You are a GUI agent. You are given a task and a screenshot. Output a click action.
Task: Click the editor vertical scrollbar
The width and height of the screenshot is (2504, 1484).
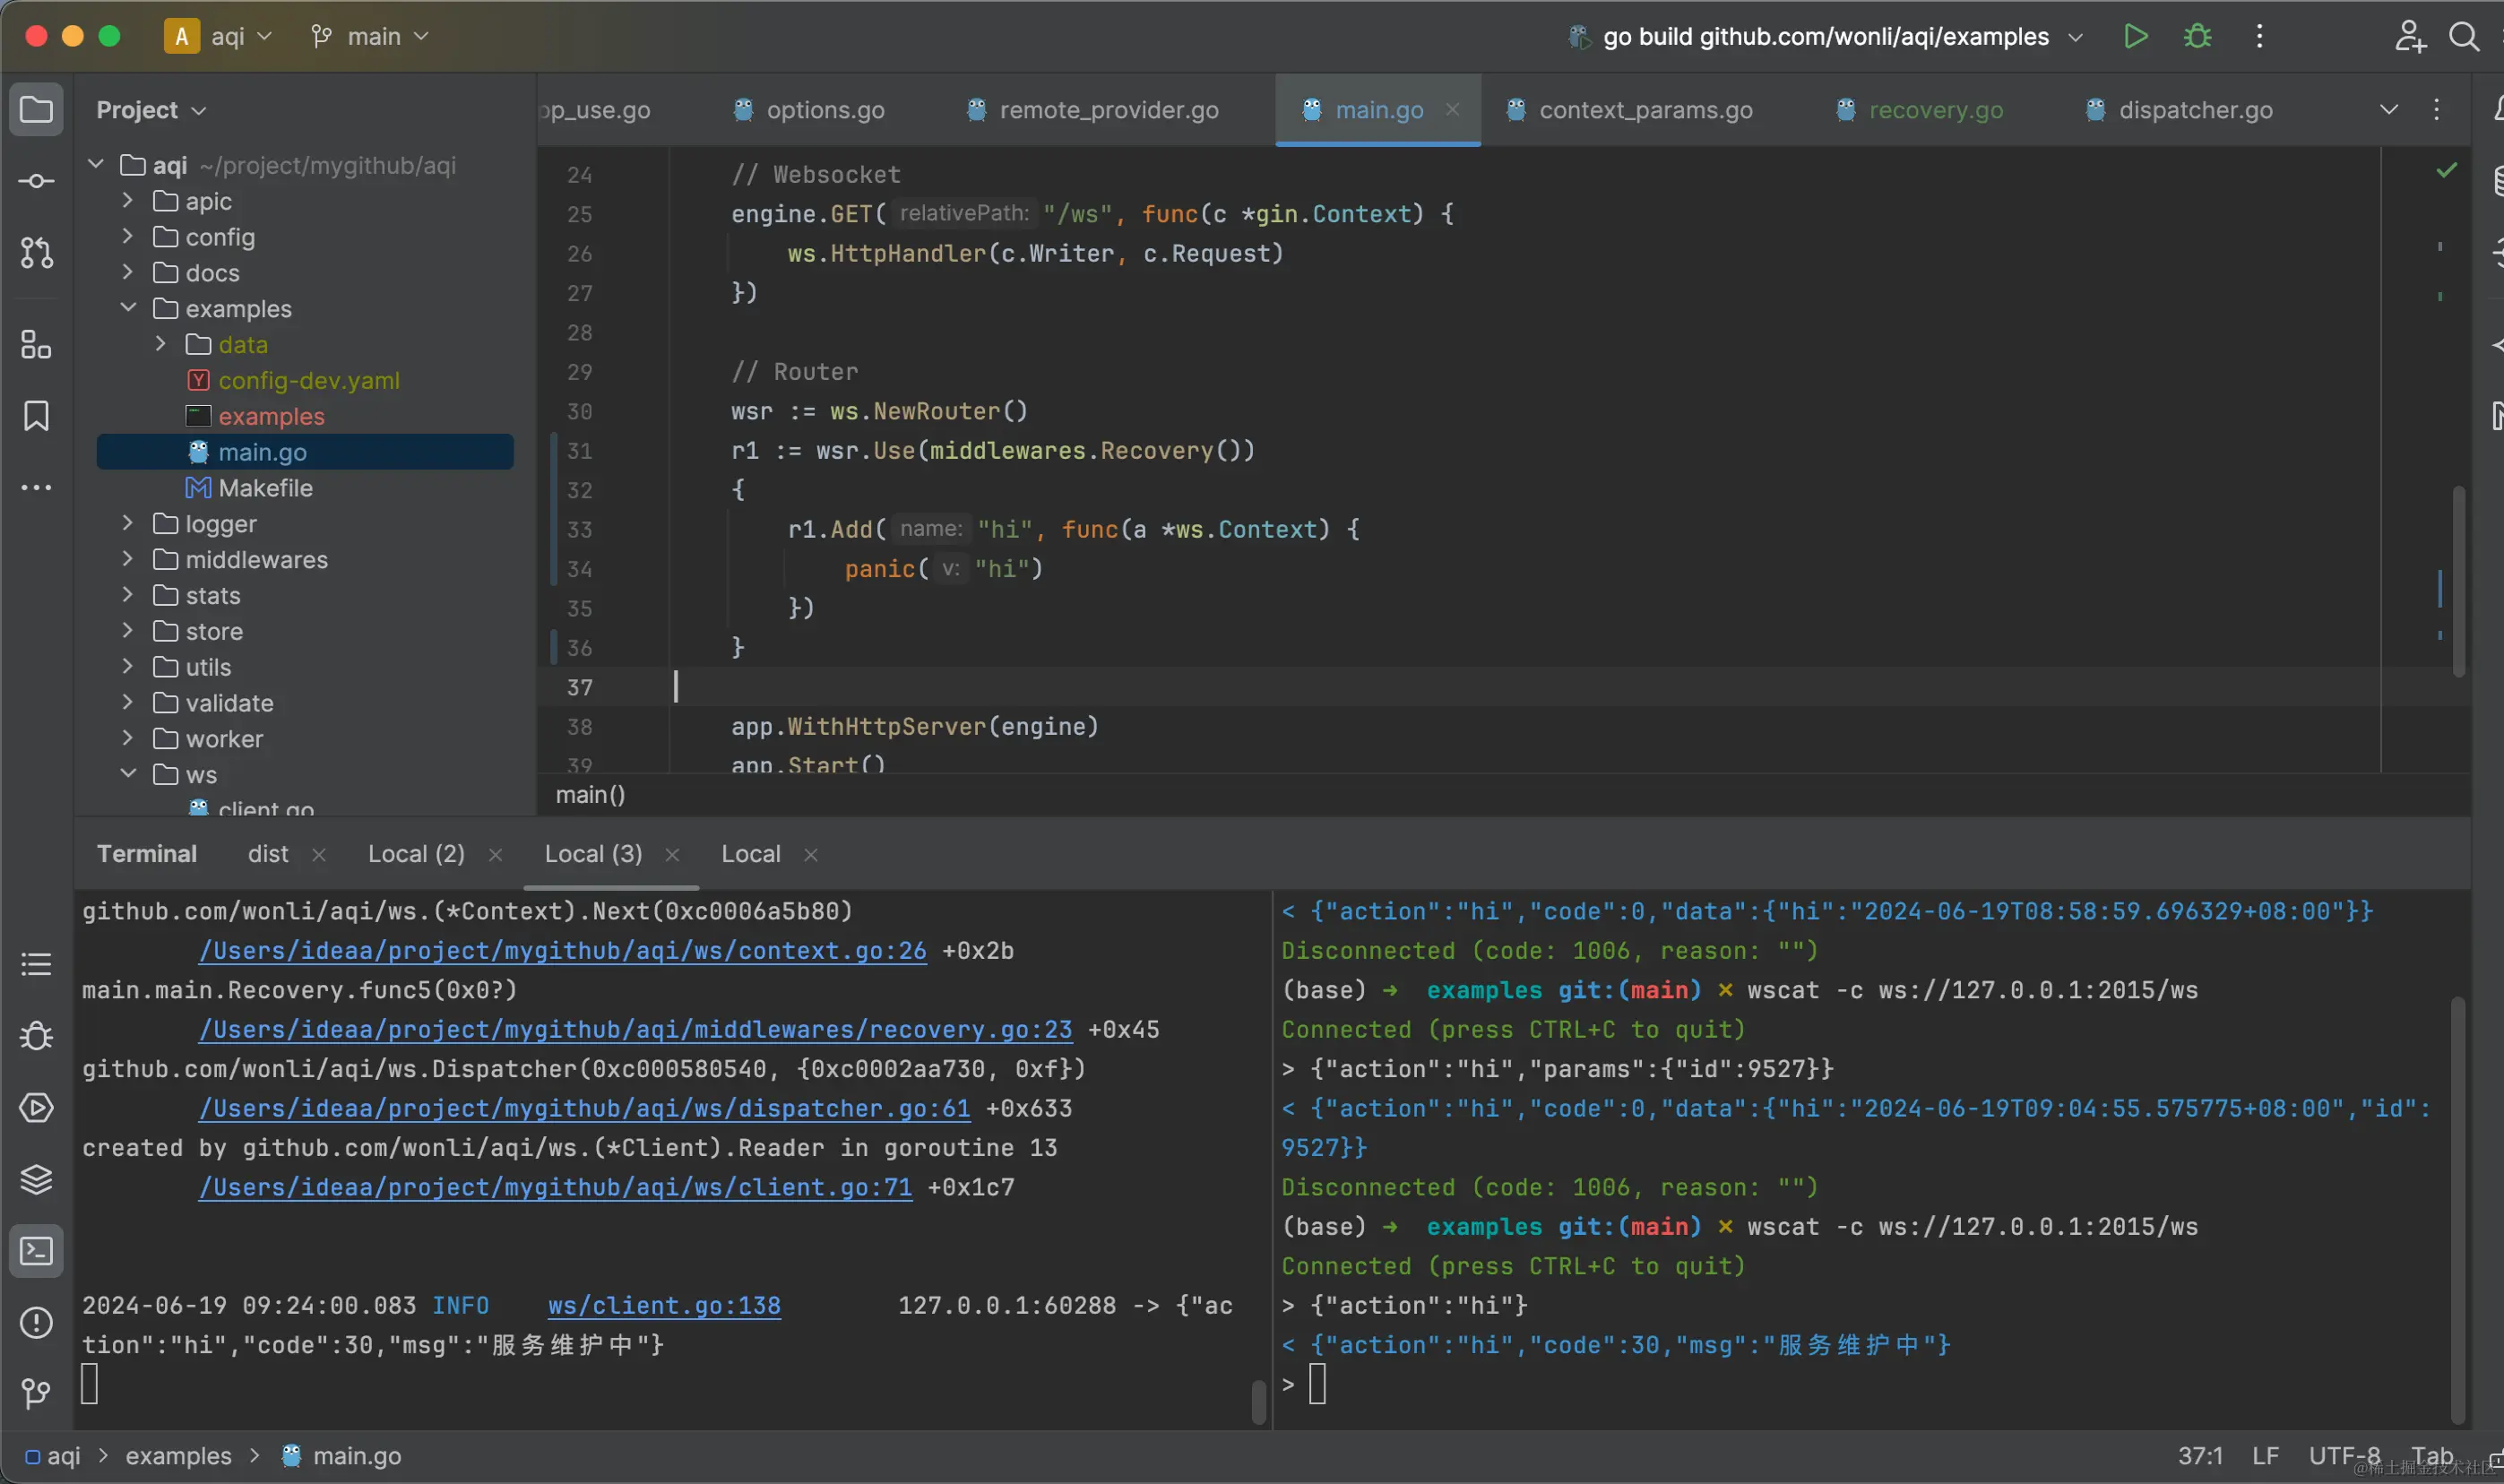pos(2458,580)
